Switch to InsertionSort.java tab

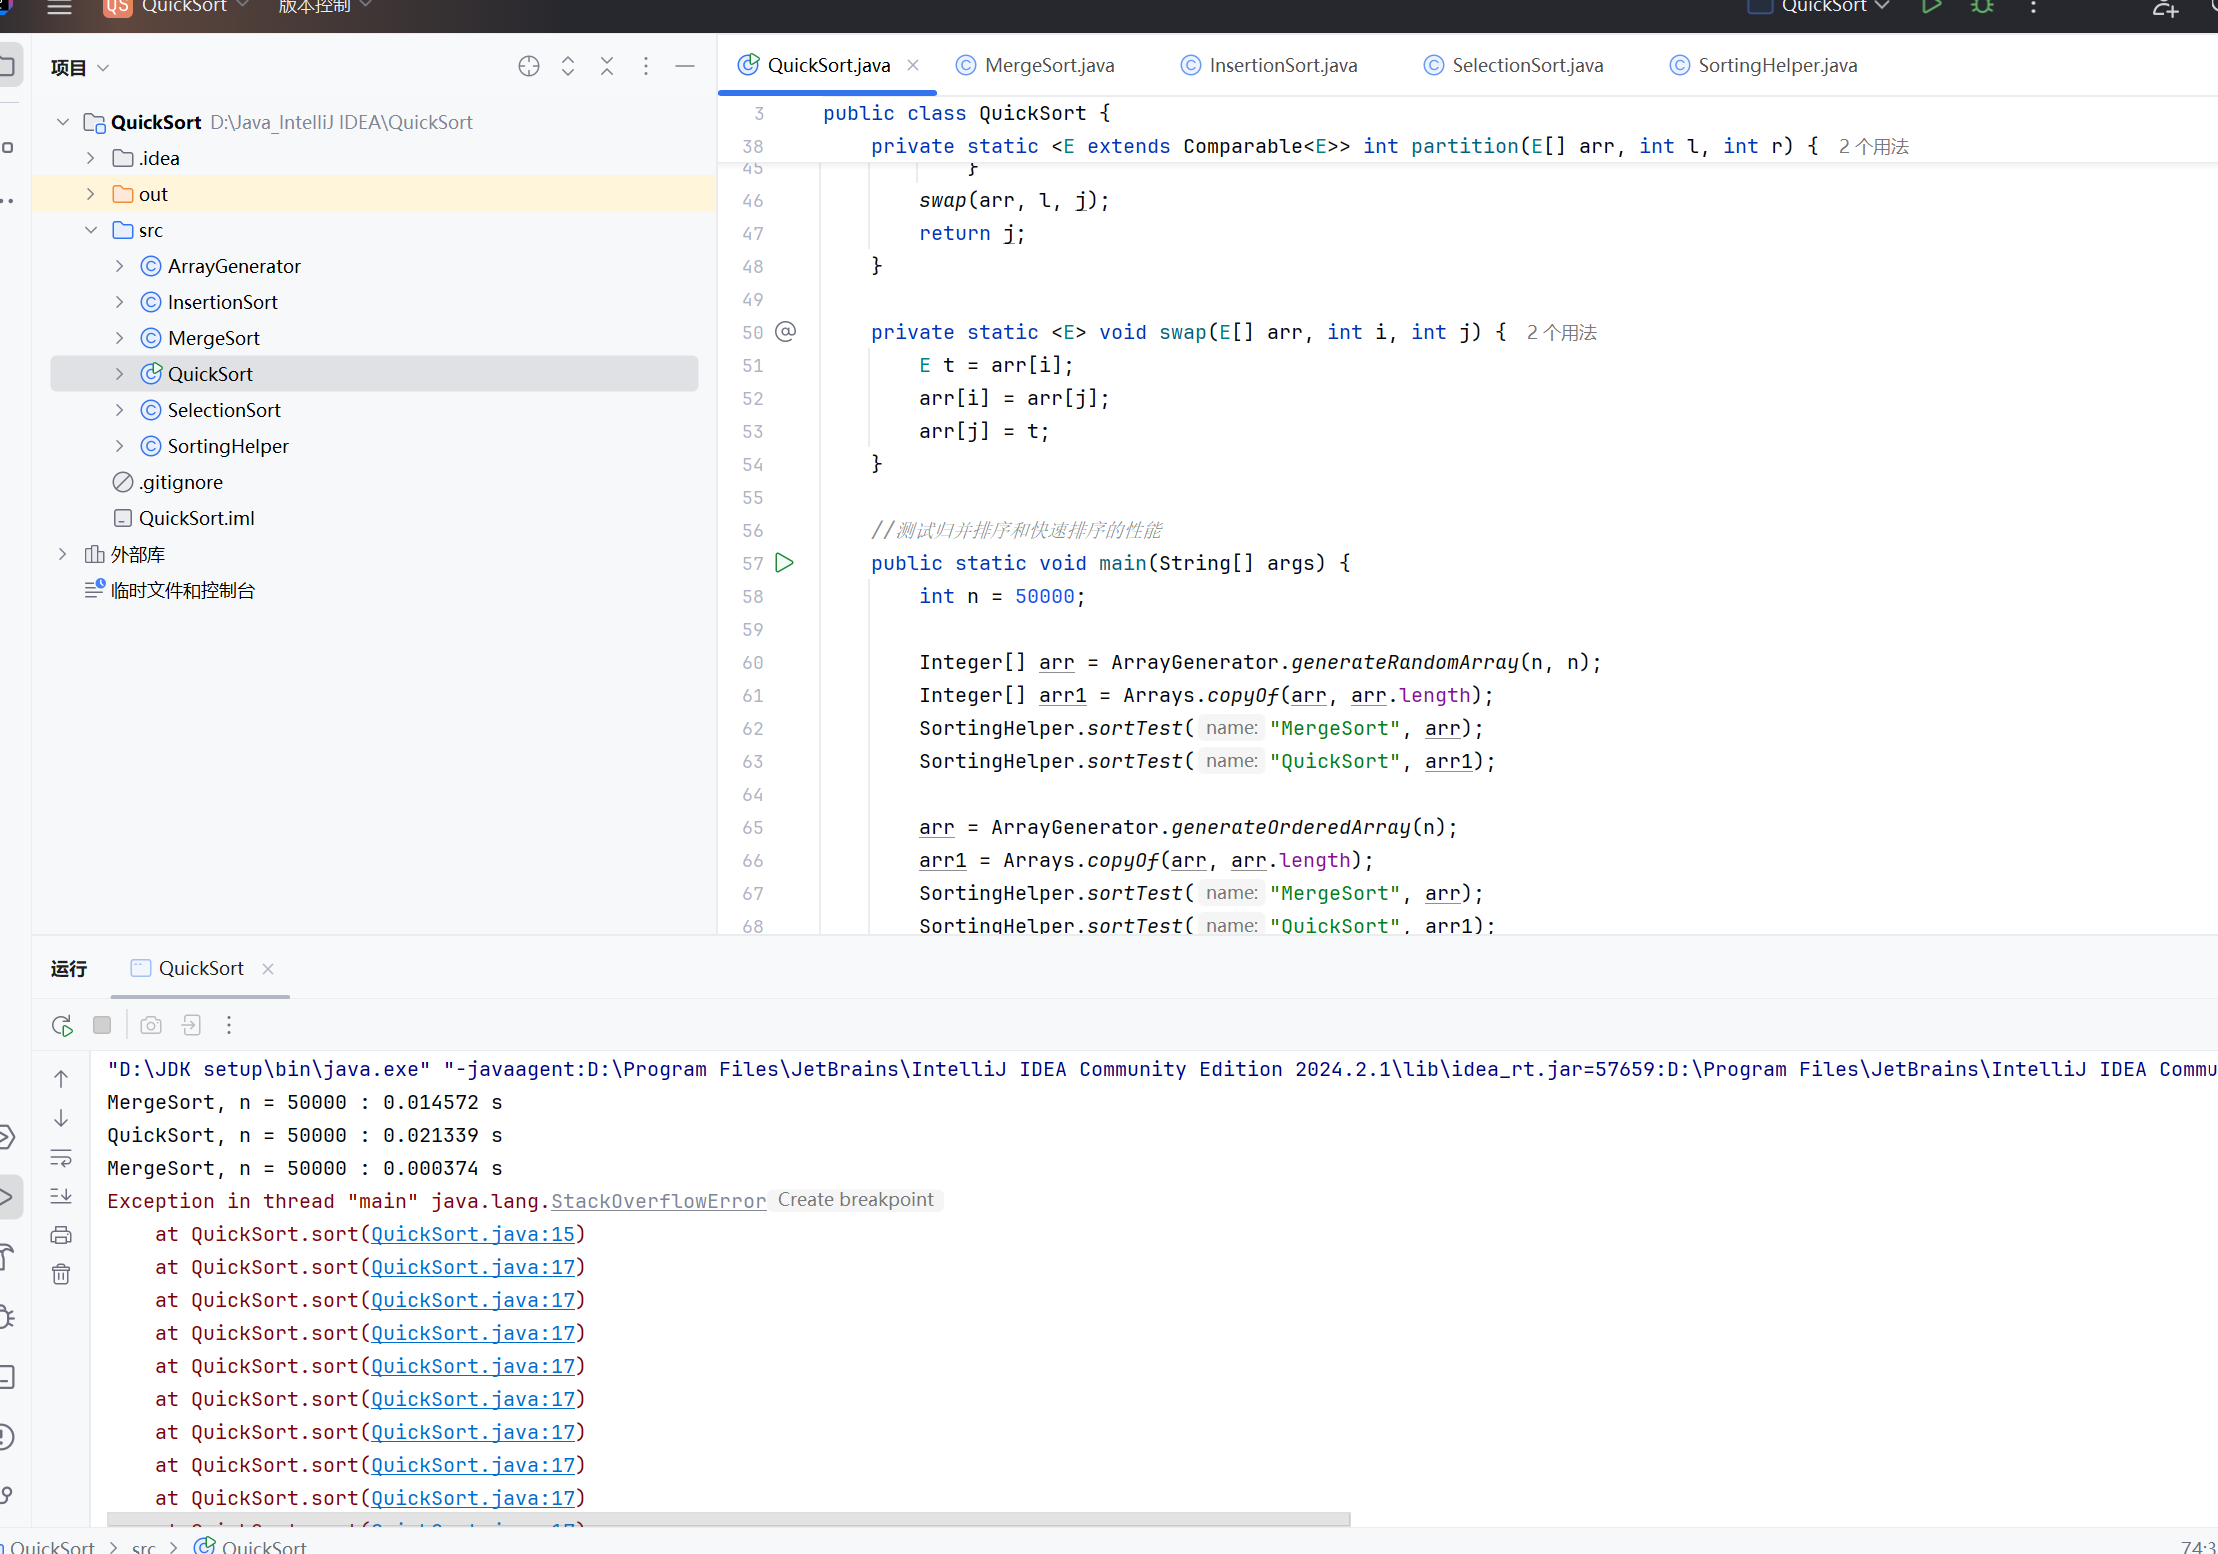coord(1269,65)
